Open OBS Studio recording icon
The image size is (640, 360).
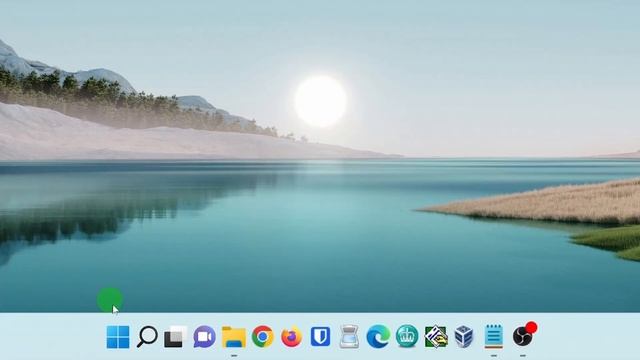tap(524, 336)
